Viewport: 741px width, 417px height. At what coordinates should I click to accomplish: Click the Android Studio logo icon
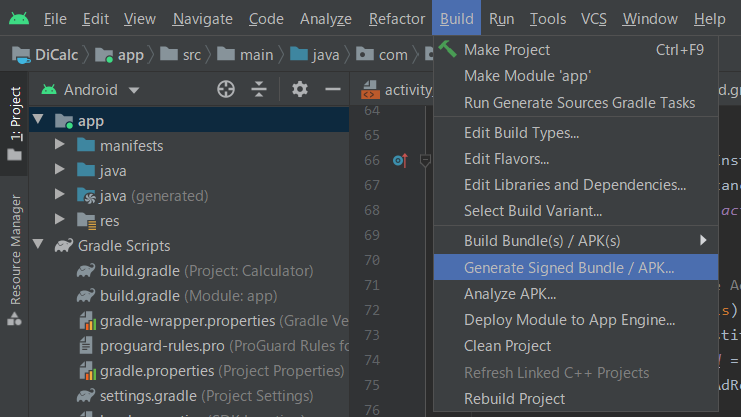click(x=19, y=19)
